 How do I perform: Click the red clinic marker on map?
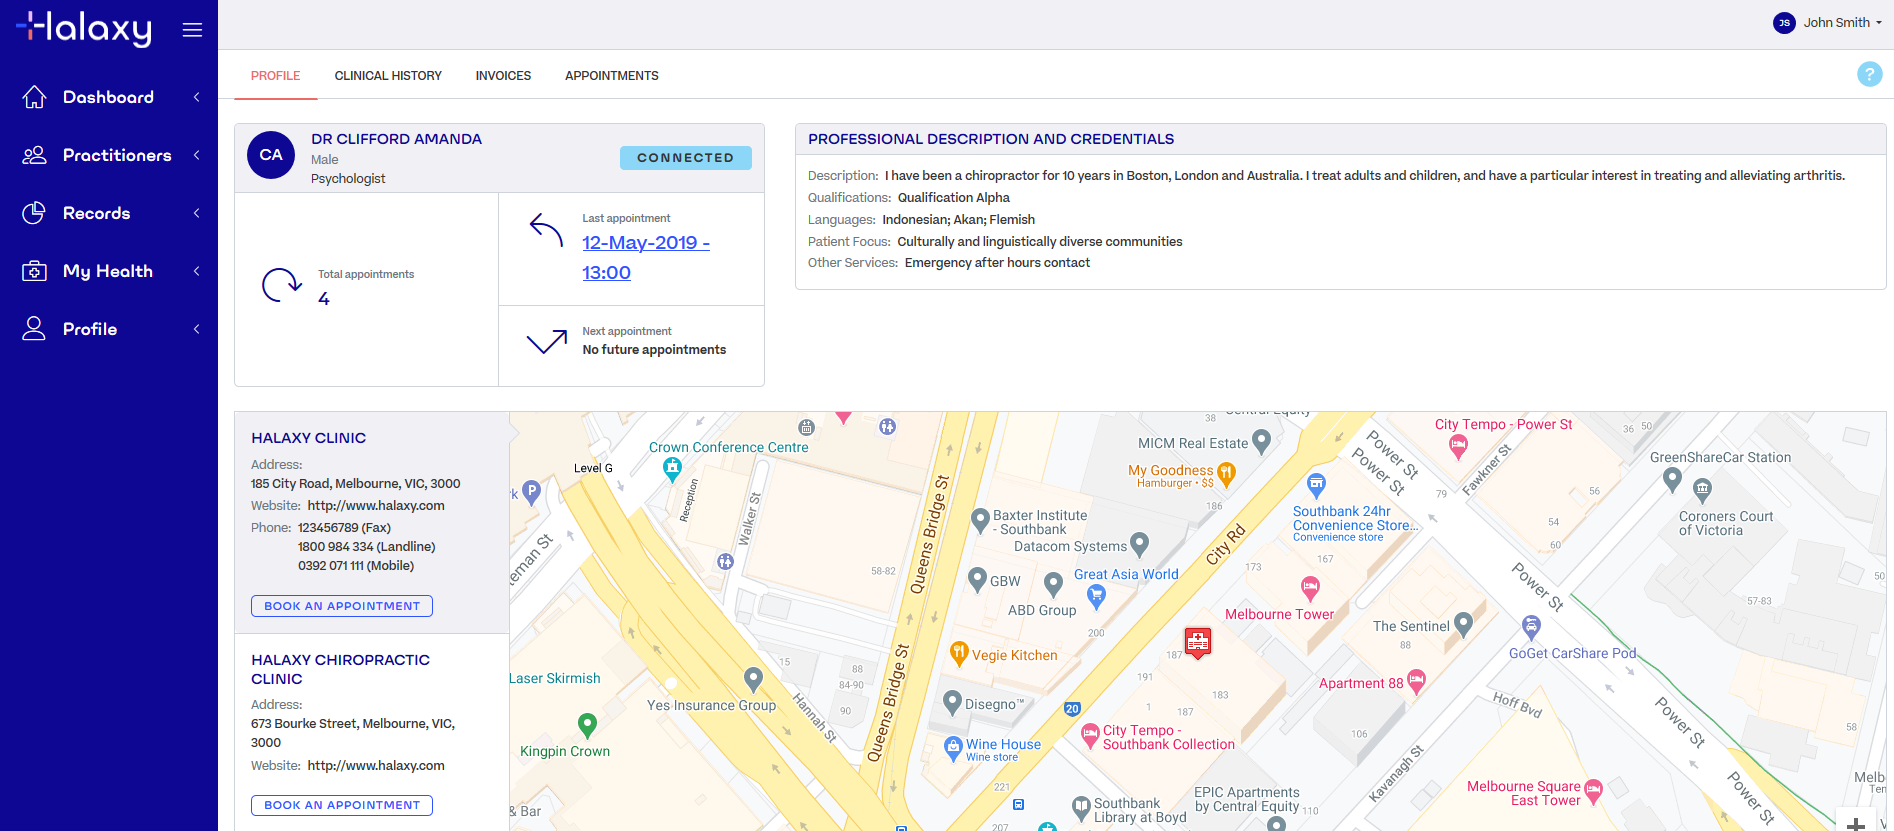(1198, 642)
